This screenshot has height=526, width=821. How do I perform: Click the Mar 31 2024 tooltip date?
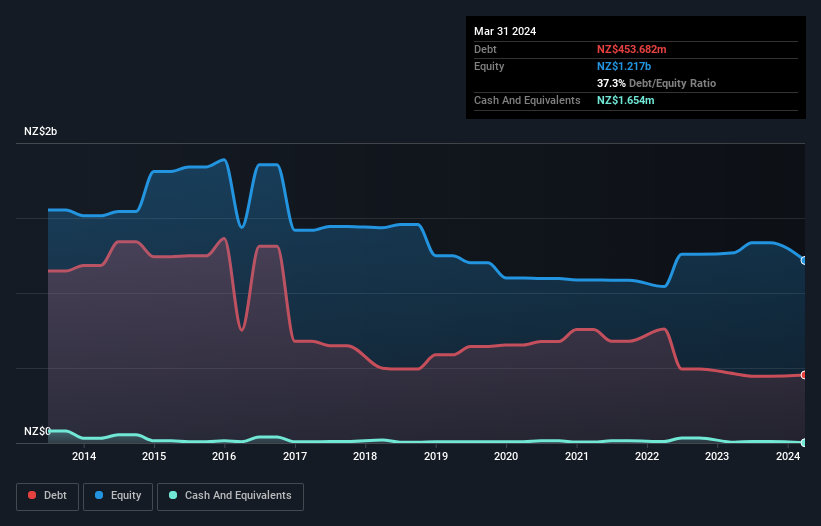click(x=505, y=31)
